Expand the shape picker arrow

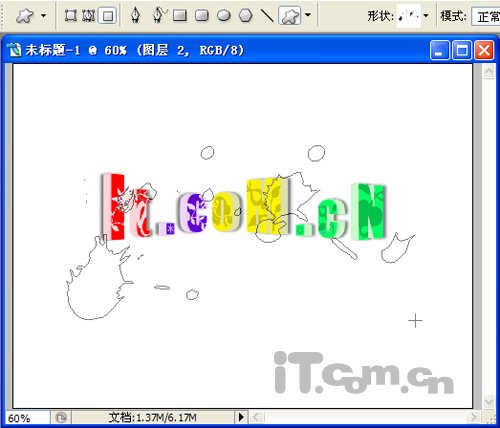point(426,16)
